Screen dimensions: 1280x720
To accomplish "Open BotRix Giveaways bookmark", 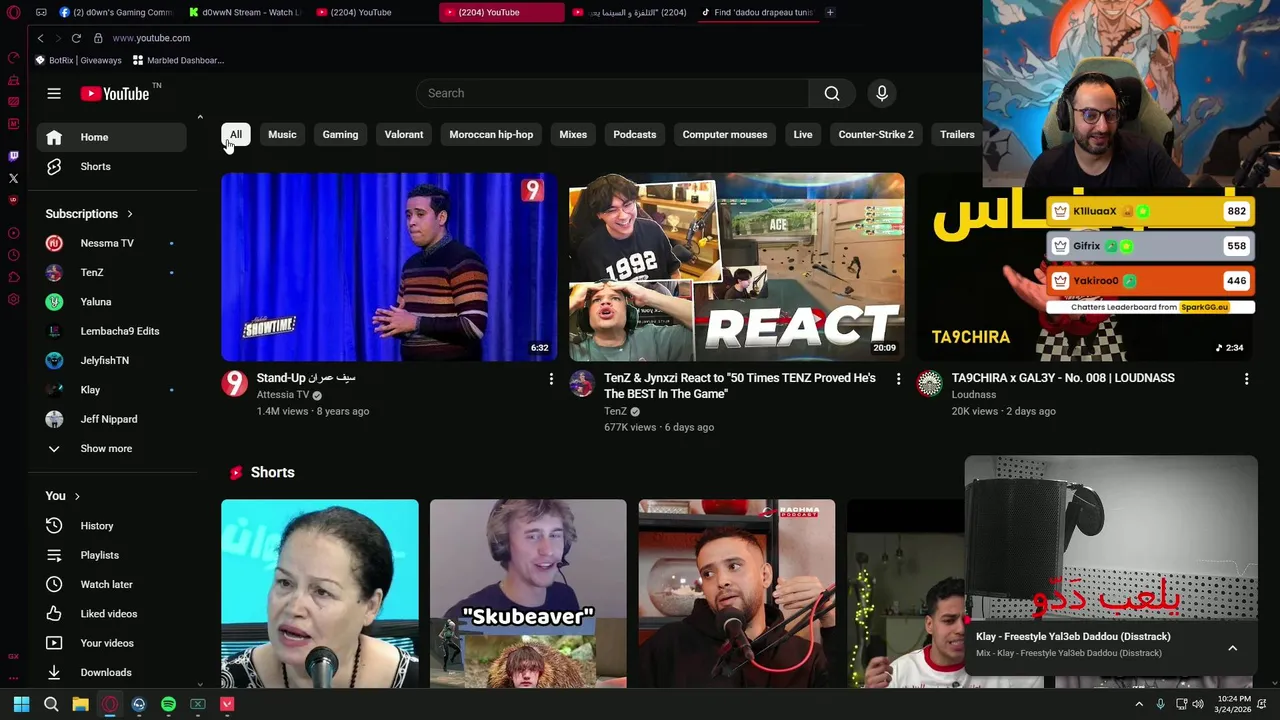I will point(78,60).
